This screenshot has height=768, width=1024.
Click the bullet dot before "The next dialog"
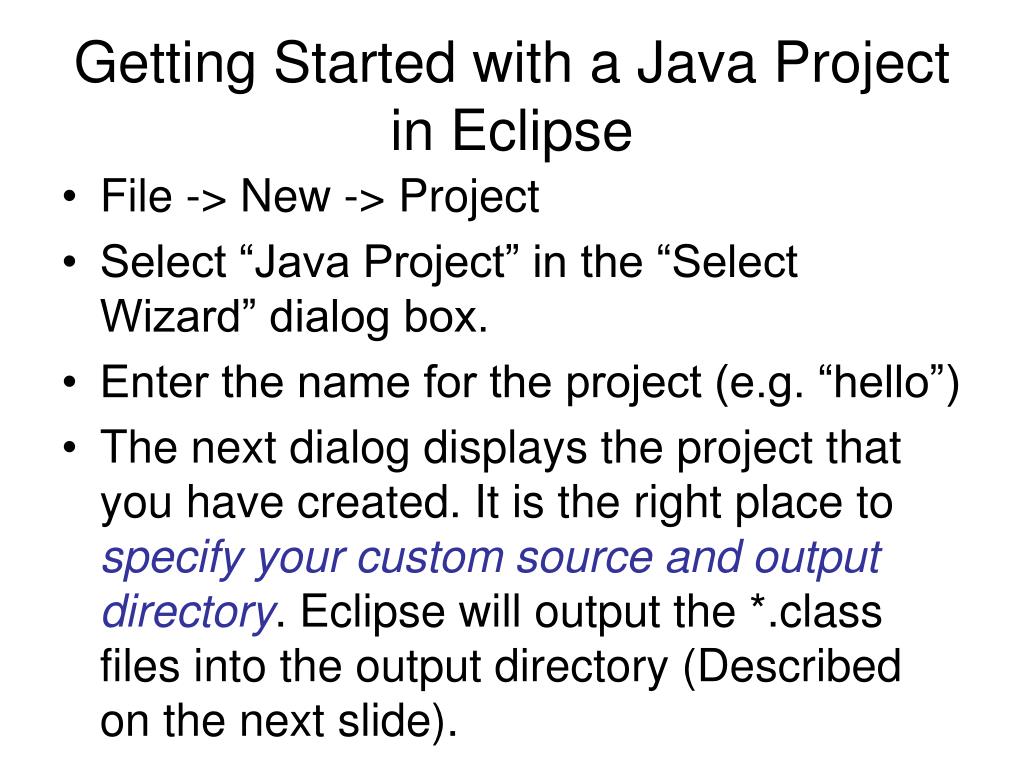70,449
